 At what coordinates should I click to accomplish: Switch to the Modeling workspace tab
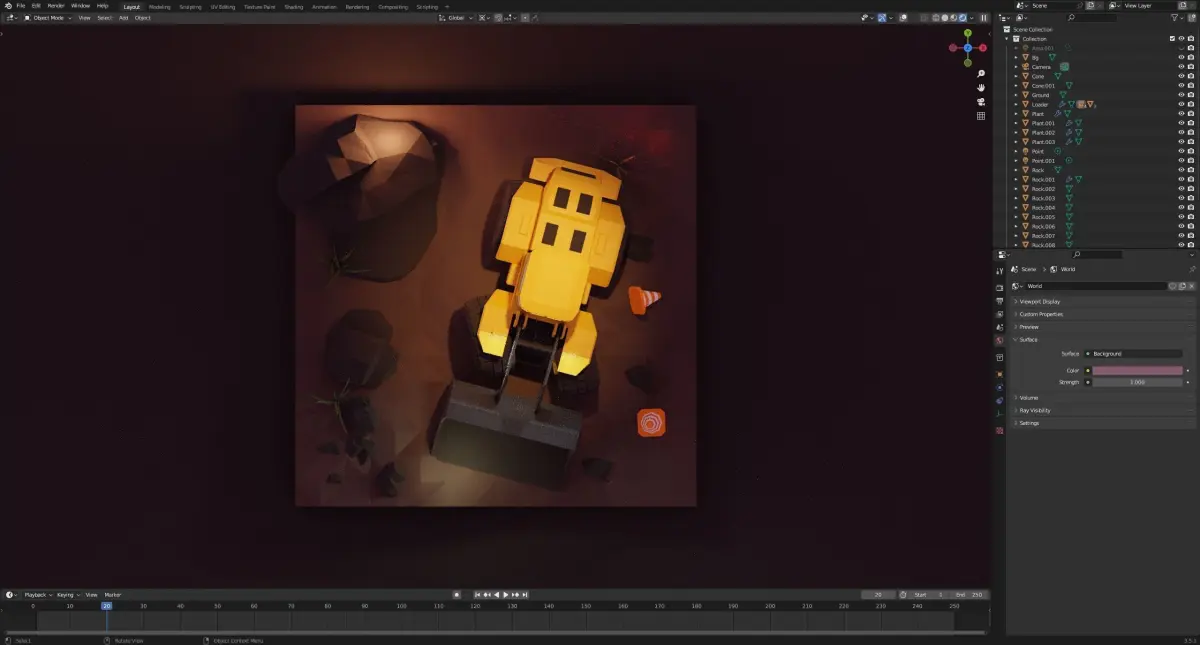click(160, 7)
